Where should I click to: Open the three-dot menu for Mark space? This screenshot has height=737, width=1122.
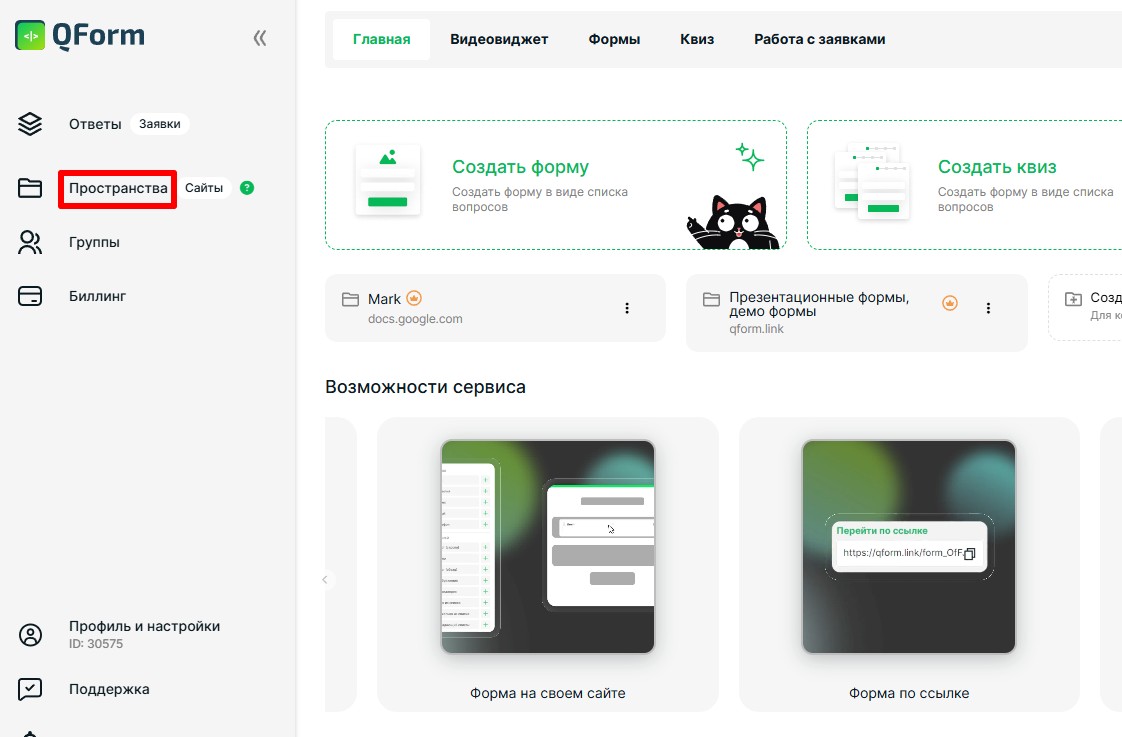click(627, 308)
